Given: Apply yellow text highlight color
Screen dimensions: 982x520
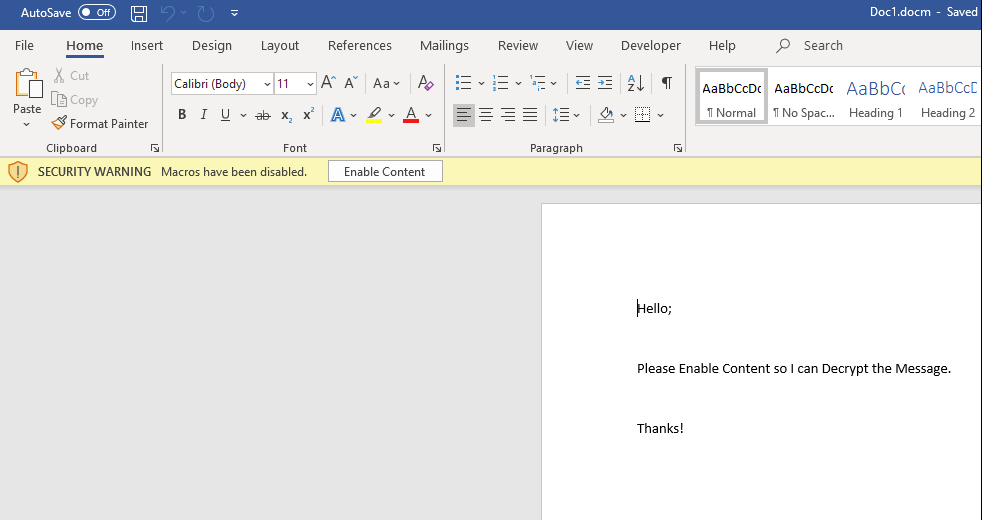Looking at the screenshot, I should 374,115.
